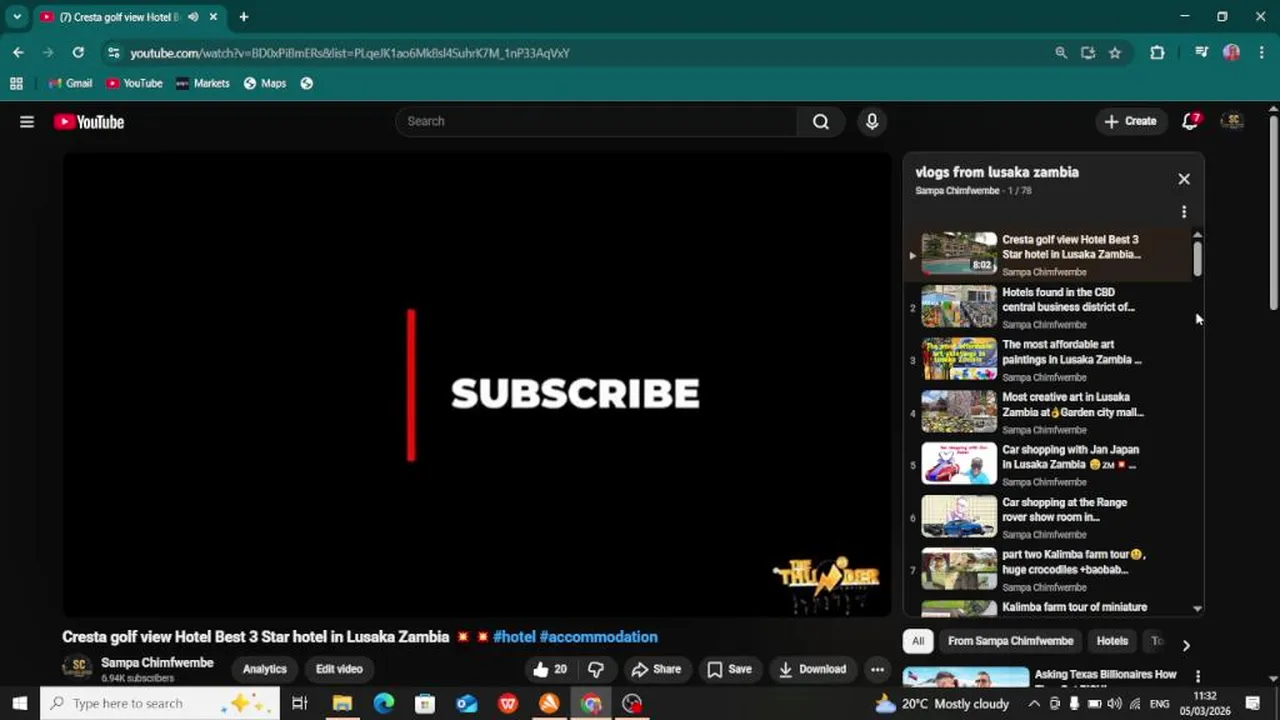Open the YouTube bookmark

134,84
